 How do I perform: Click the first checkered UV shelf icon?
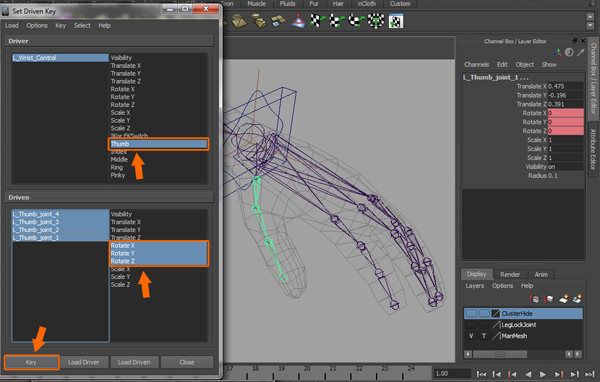(x=318, y=21)
